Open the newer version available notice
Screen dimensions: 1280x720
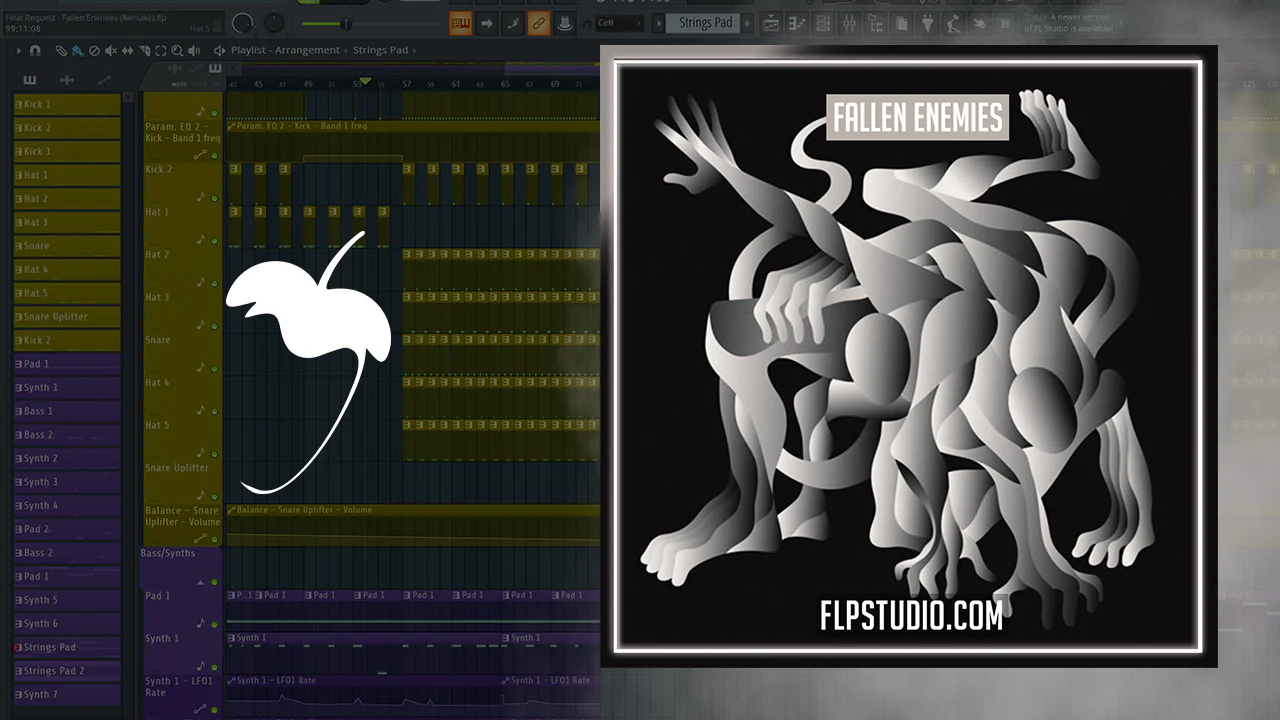[1067, 23]
